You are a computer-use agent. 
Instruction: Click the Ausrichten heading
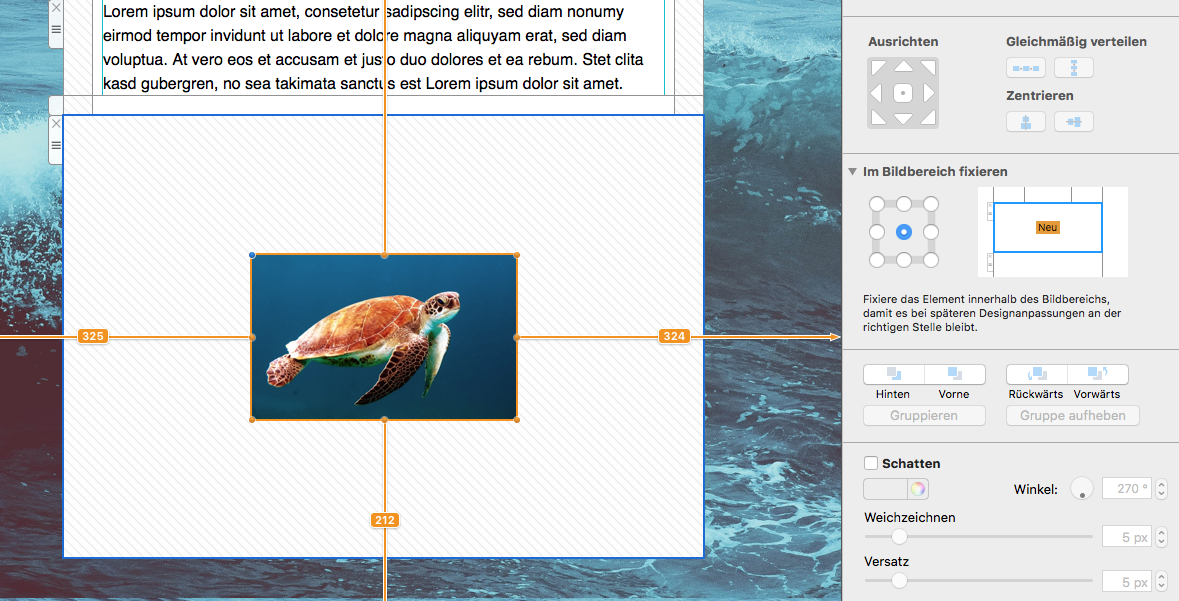click(x=903, y=41)
